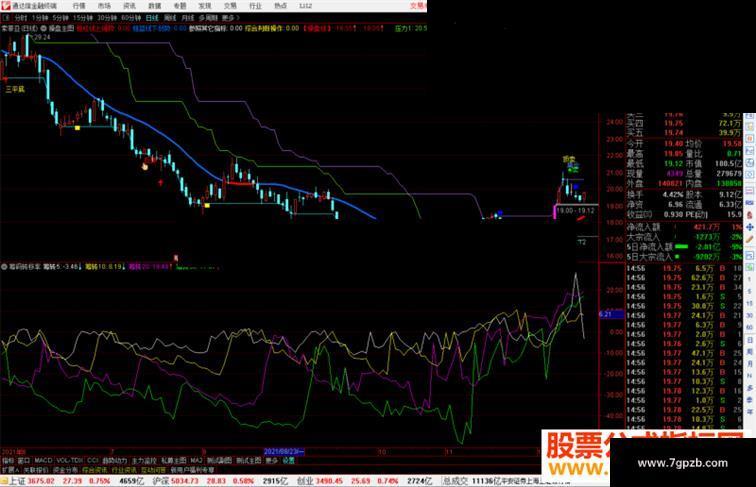This screenshot has height=487, width=756.
Task: Open the 资讯 menu
Action: pyautogui.click(x=129, y=6)
